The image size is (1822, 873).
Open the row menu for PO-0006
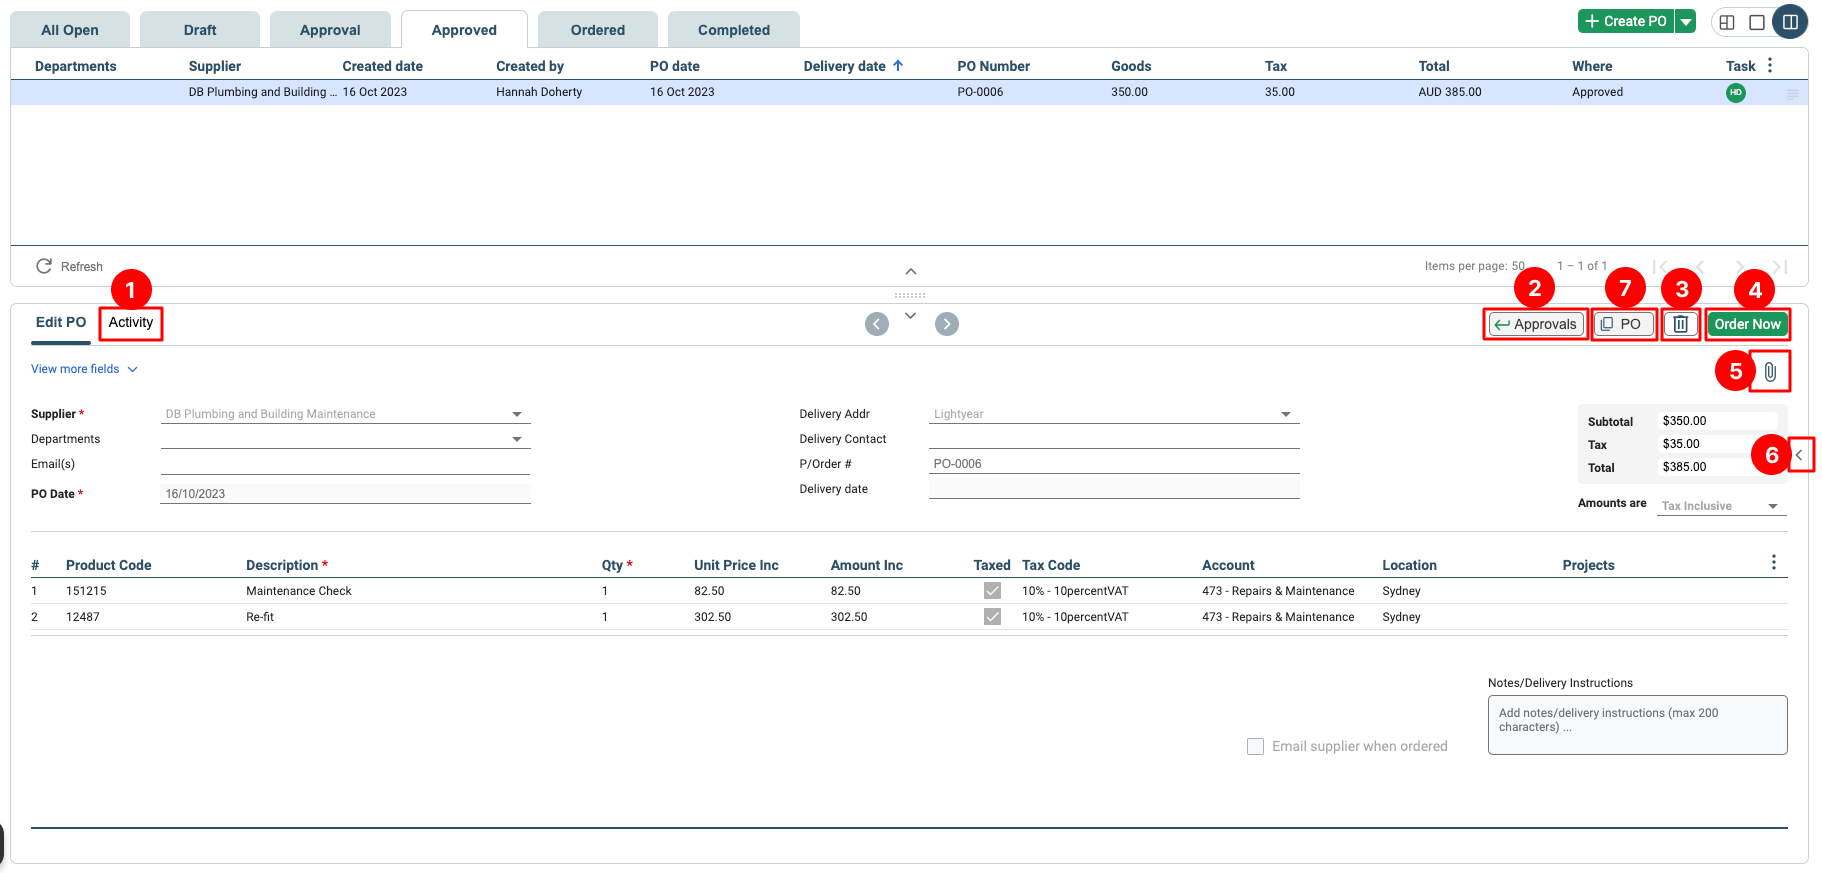click(x=1792, y=94)
